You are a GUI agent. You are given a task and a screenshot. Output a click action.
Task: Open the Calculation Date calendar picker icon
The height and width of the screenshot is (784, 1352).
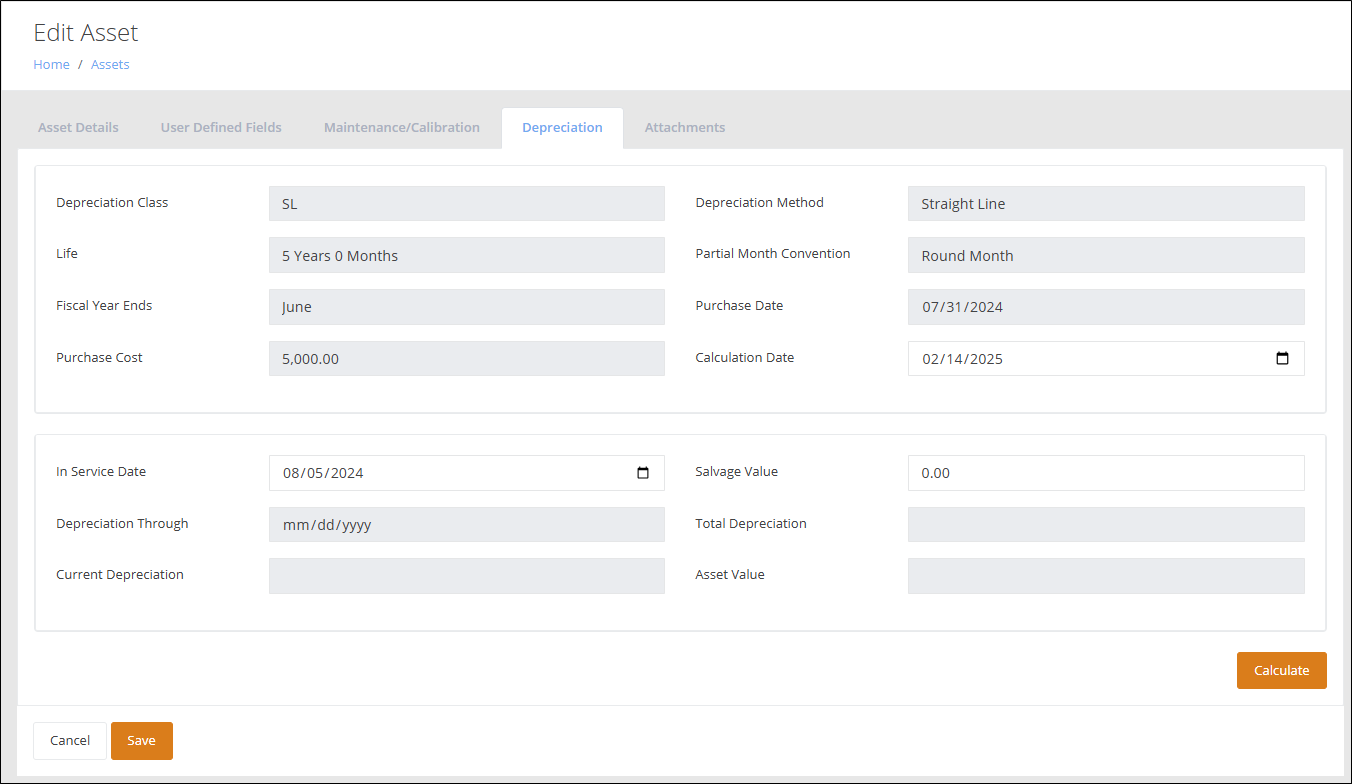click(x=1282, y=359)
